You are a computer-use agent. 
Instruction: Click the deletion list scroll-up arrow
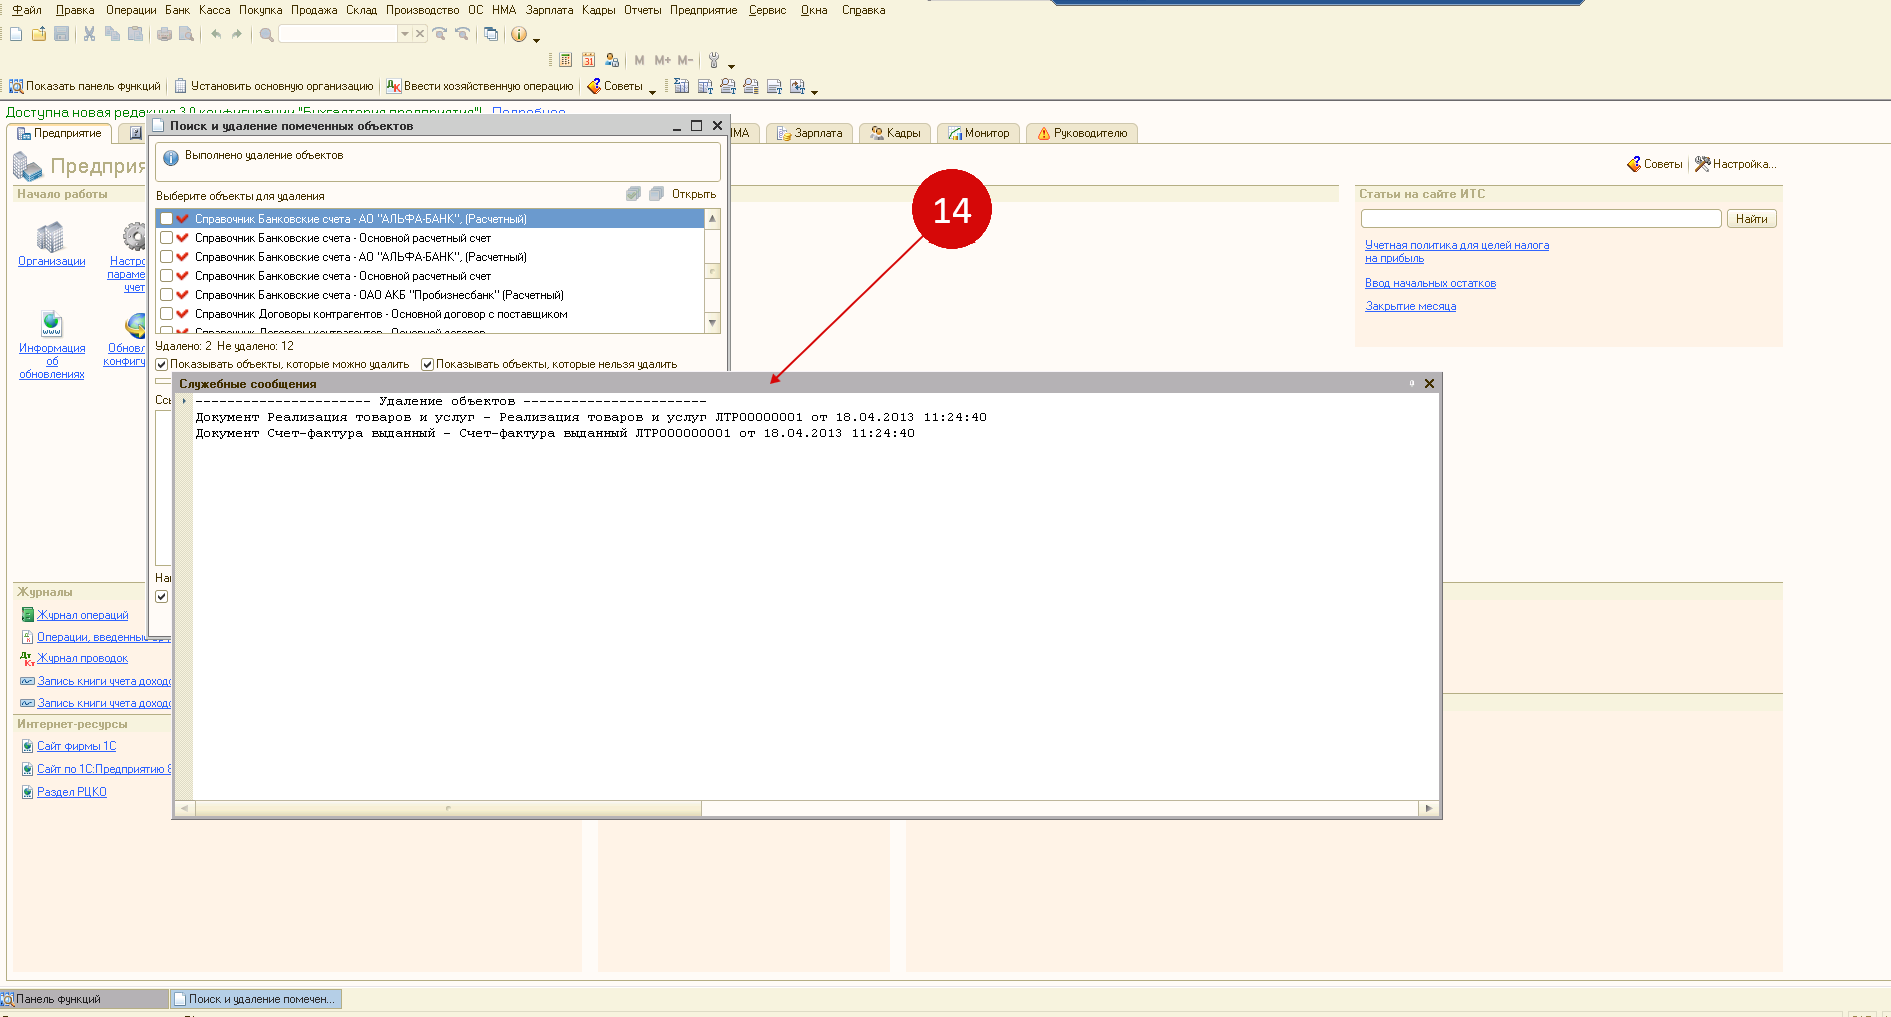[x=712, y=218]
